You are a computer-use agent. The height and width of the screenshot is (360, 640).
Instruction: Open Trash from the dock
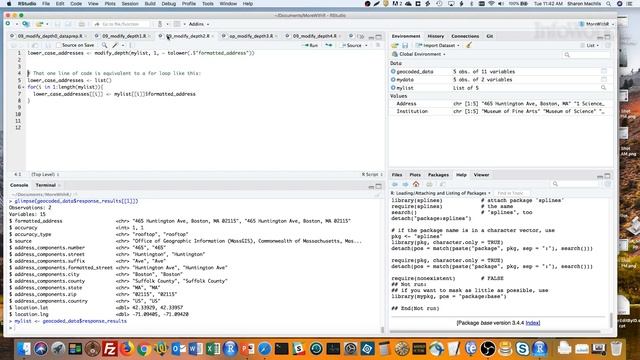tap(616, 349)
